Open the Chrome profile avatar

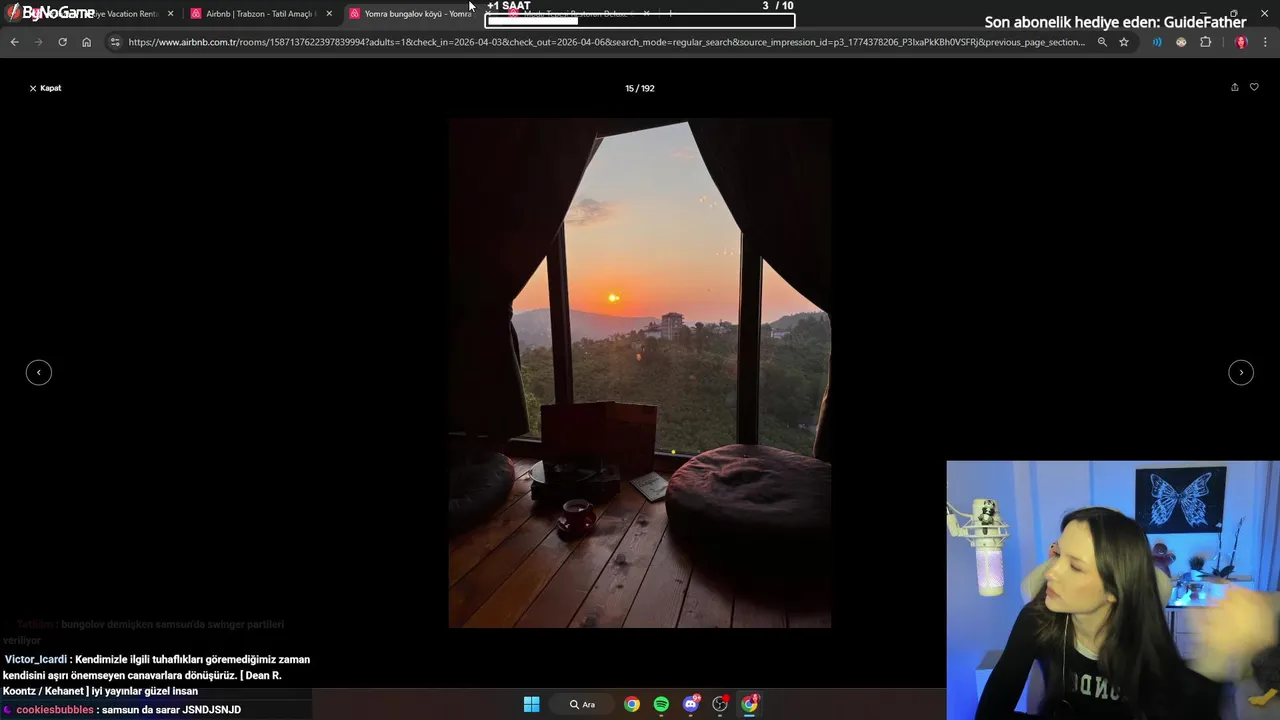pos(1241,42)
